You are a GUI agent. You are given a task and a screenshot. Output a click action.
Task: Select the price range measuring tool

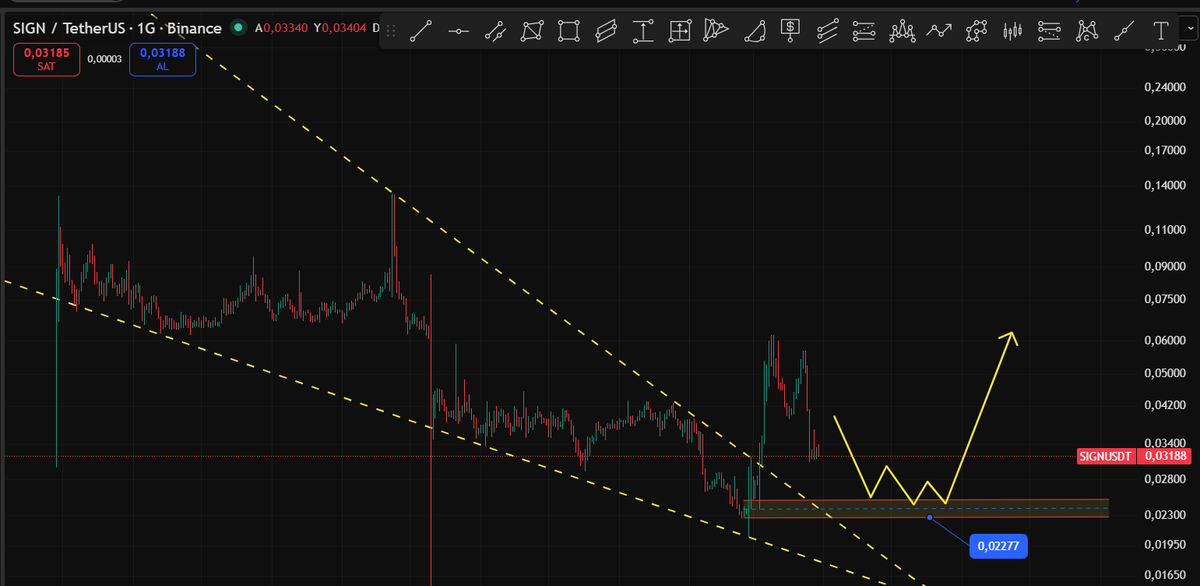[x=643, y=31]
